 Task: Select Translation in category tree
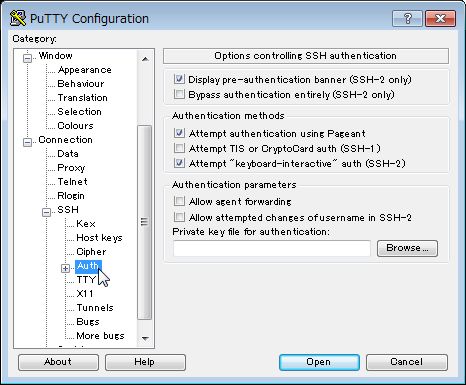point(82,98)
